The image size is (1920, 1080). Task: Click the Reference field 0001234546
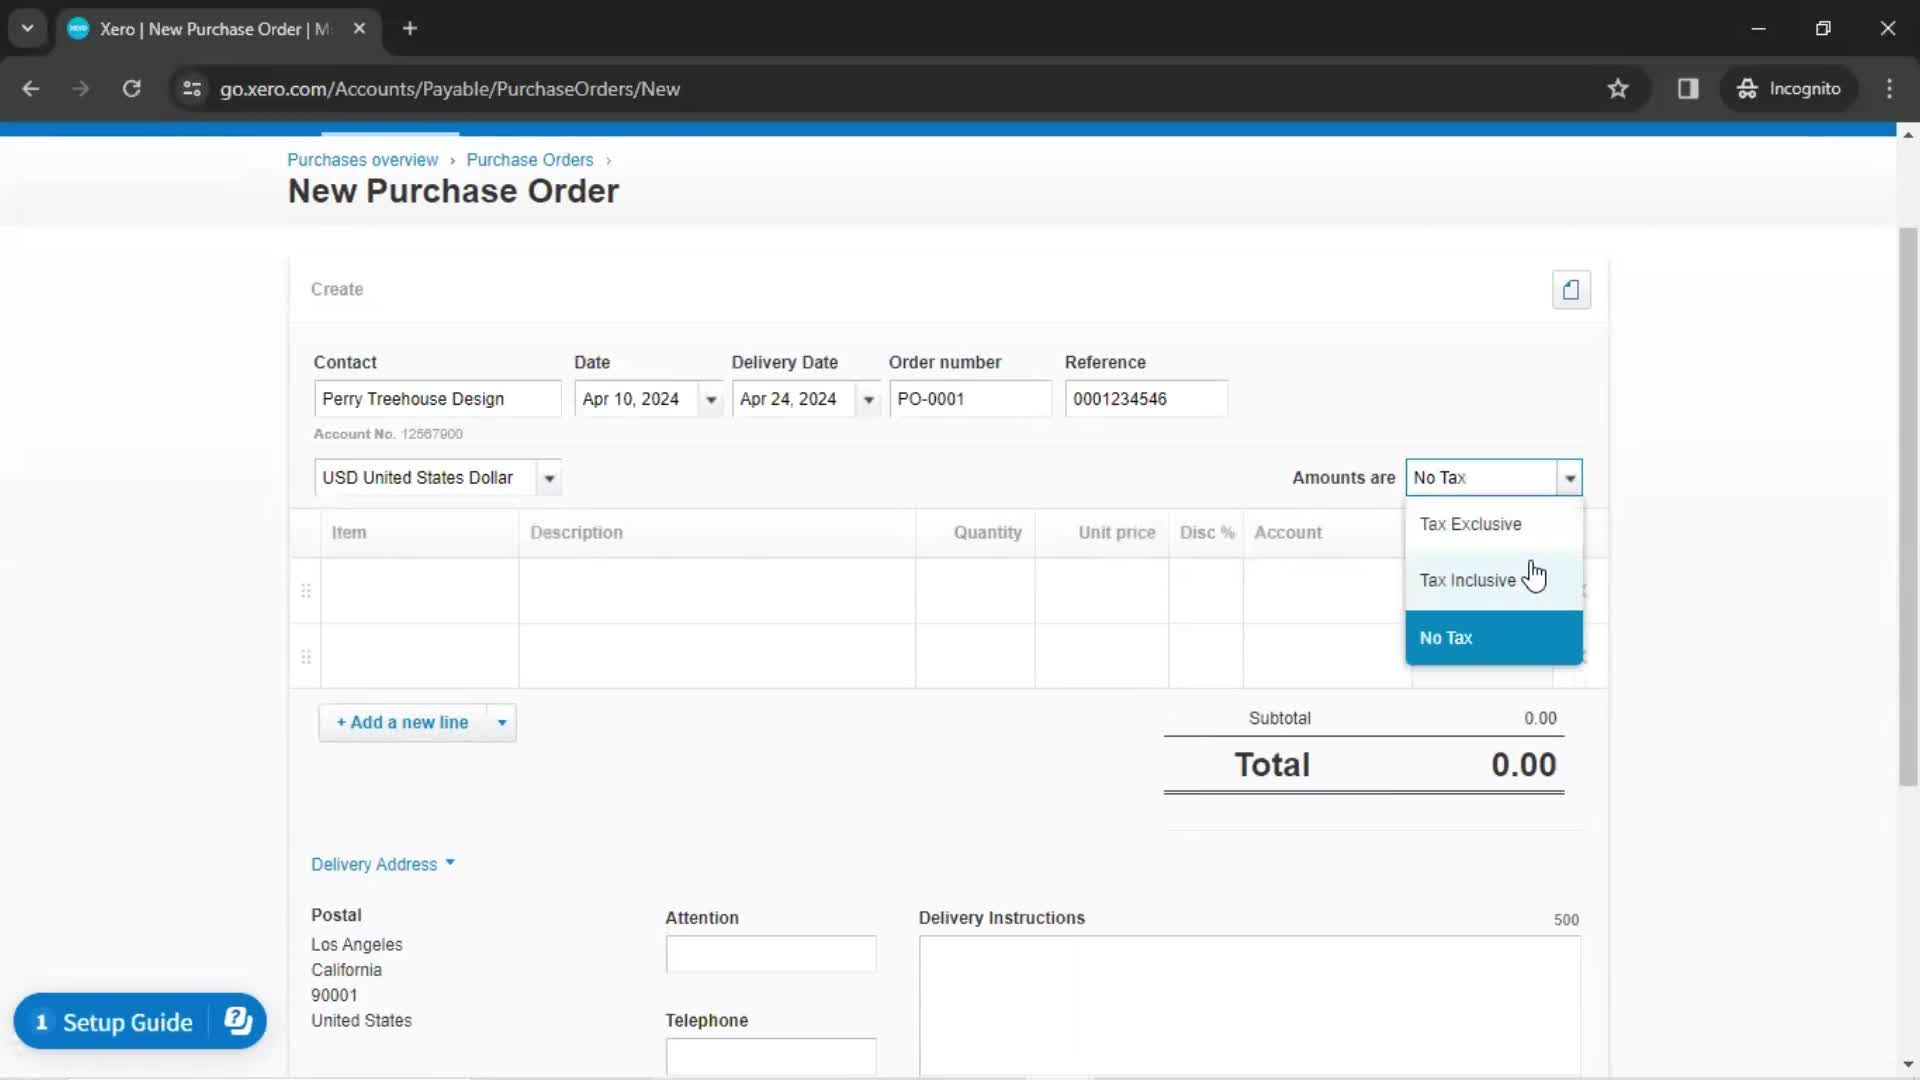(1146, 399)
